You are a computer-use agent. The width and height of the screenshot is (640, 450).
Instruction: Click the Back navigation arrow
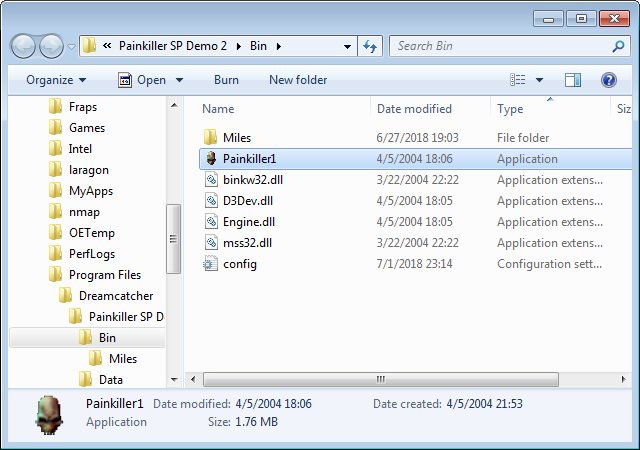click(23, 46)
